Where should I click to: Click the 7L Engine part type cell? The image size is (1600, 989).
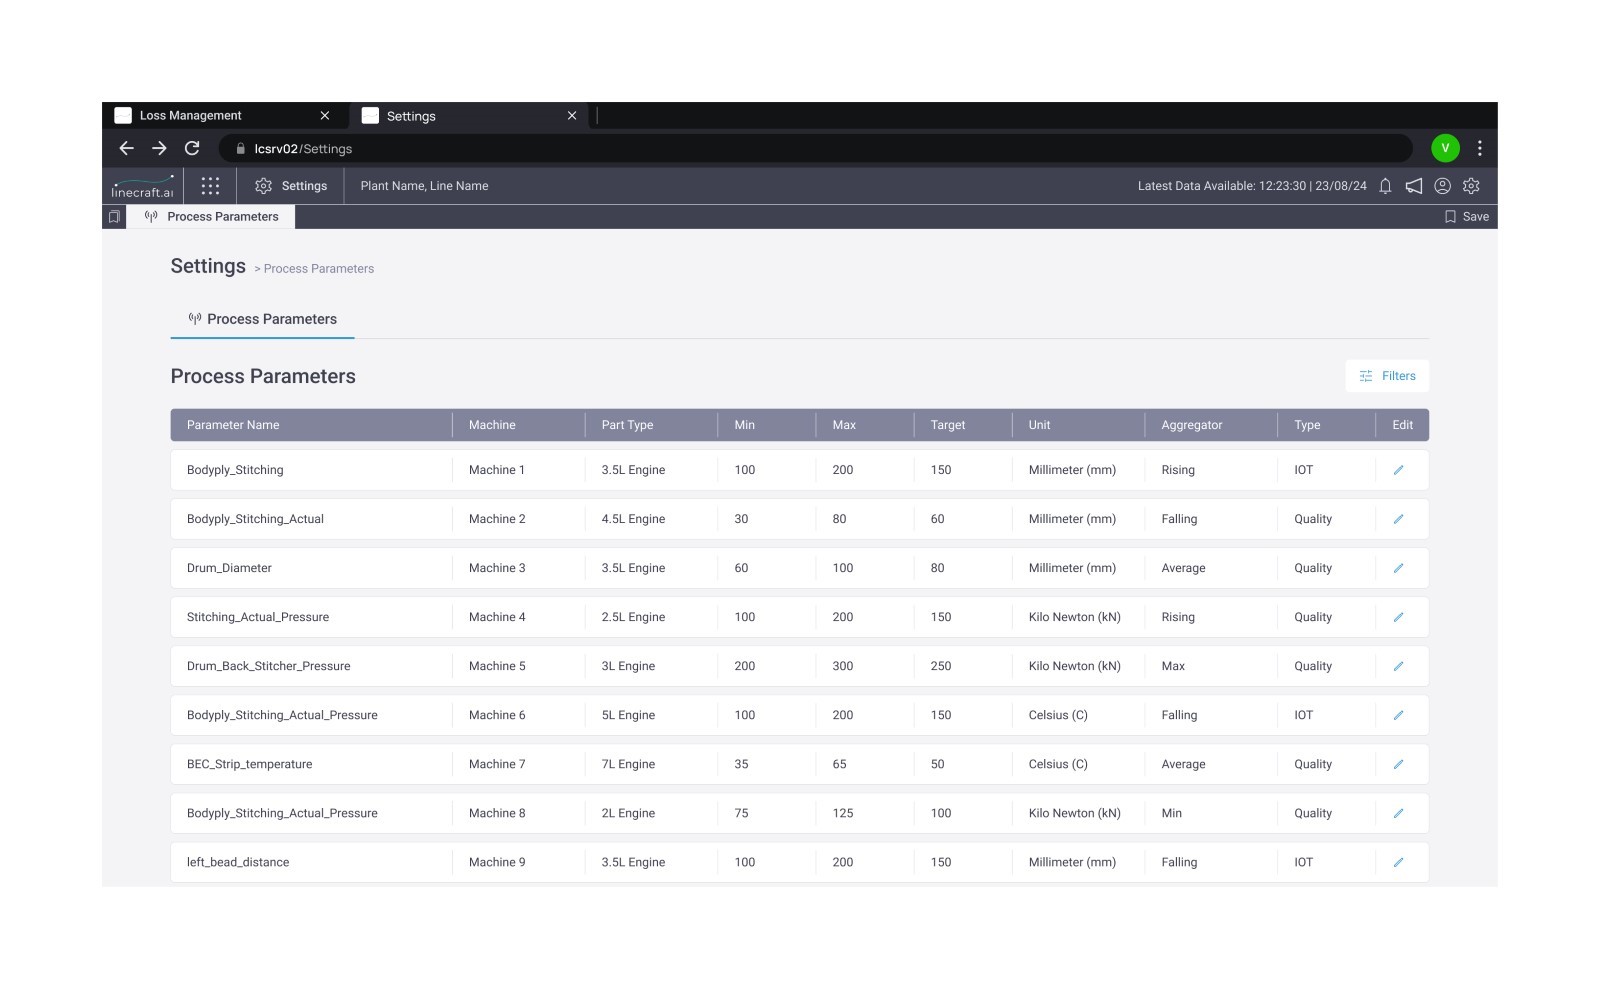628,764
